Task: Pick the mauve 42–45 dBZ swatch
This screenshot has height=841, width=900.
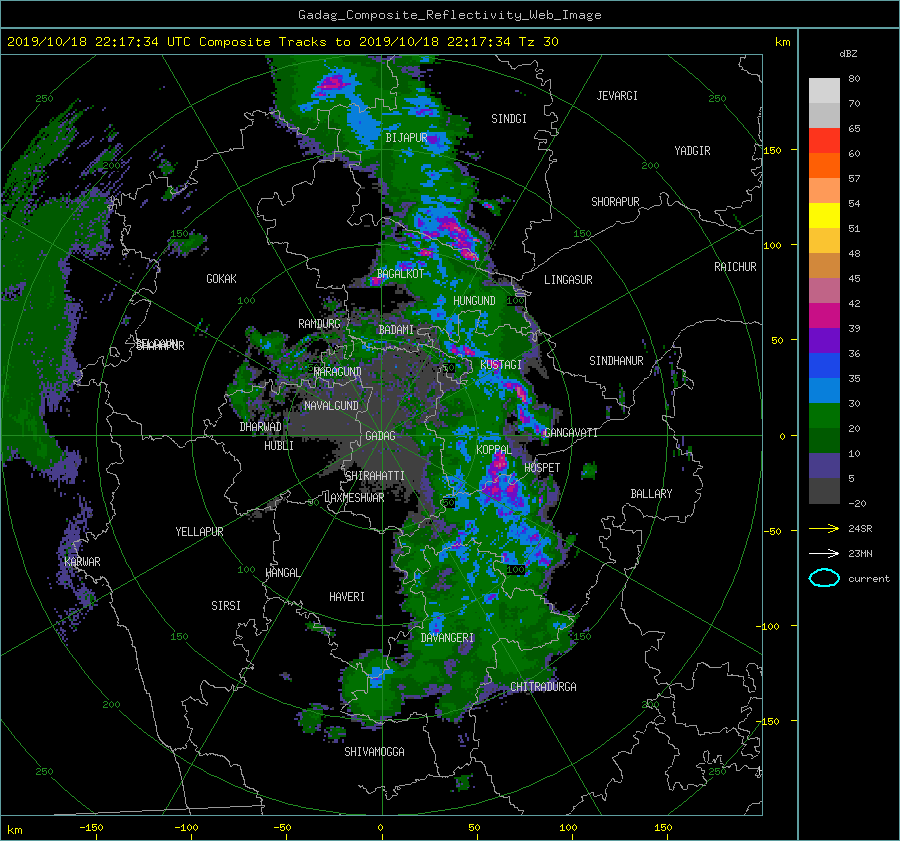Action: [824, 290]
